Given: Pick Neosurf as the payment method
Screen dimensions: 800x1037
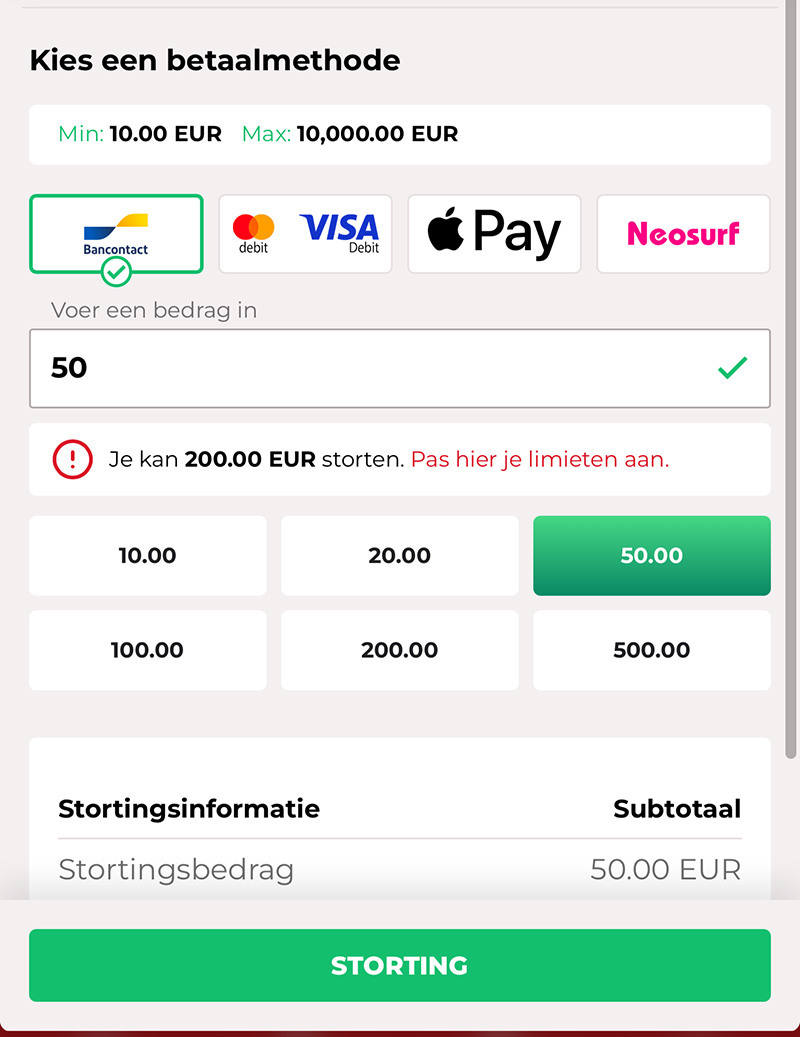Looking at the screenshot, I should [x=683, y=232].
